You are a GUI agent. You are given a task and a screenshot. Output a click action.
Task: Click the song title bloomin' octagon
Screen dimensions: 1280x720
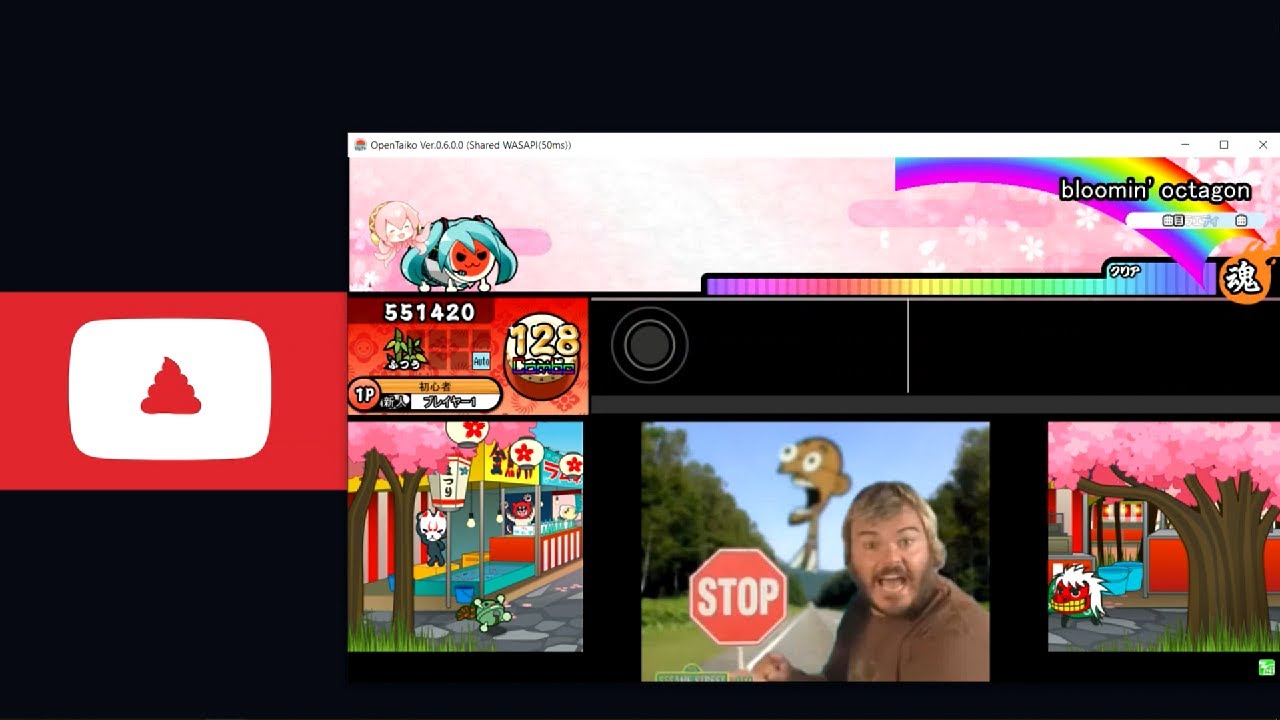[1155, 190]
